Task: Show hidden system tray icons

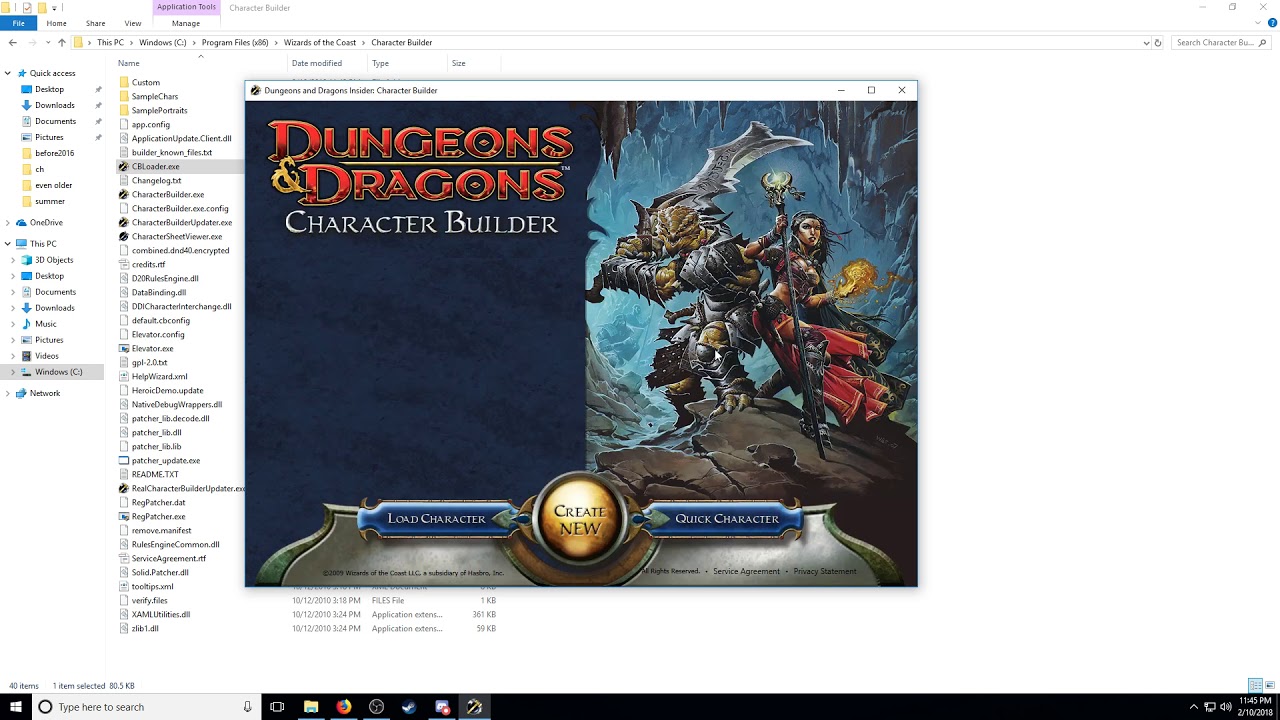Action: point(1193,707)
